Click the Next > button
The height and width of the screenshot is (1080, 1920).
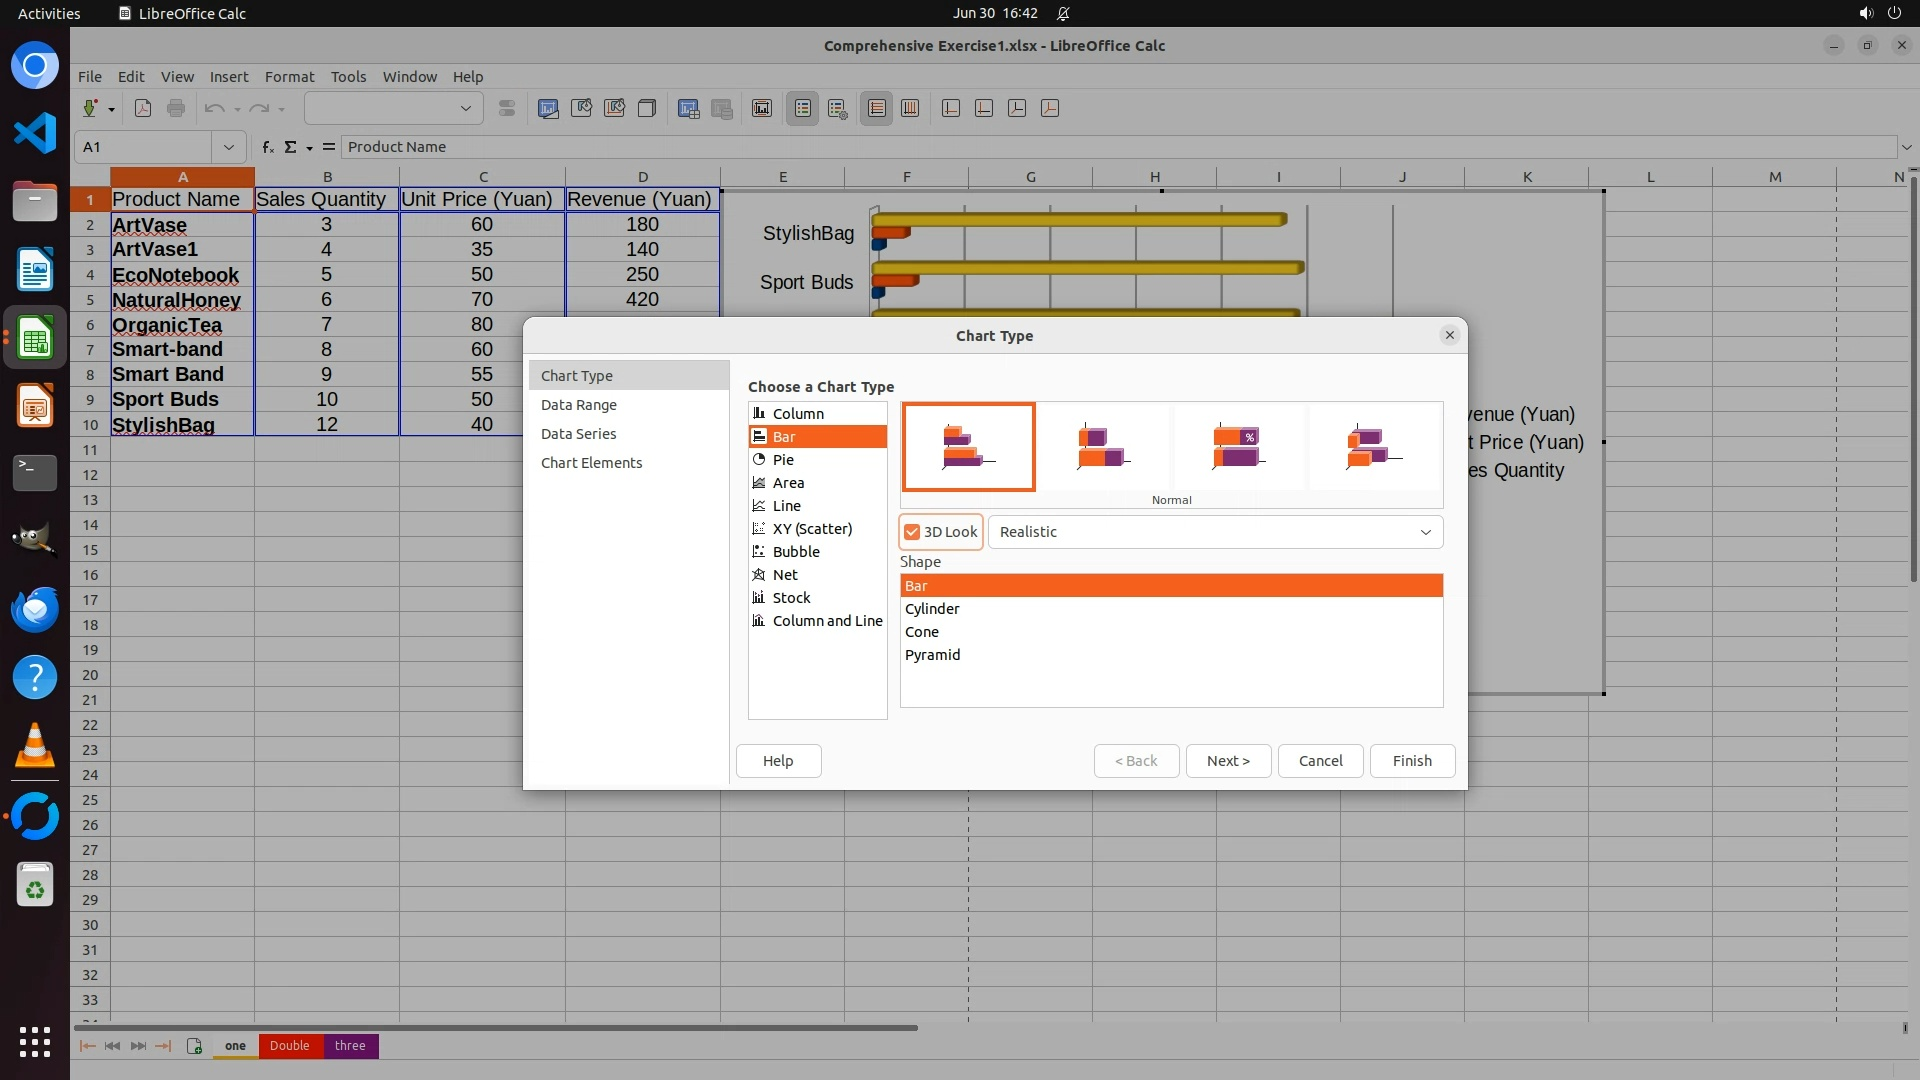pos(1228,761)
